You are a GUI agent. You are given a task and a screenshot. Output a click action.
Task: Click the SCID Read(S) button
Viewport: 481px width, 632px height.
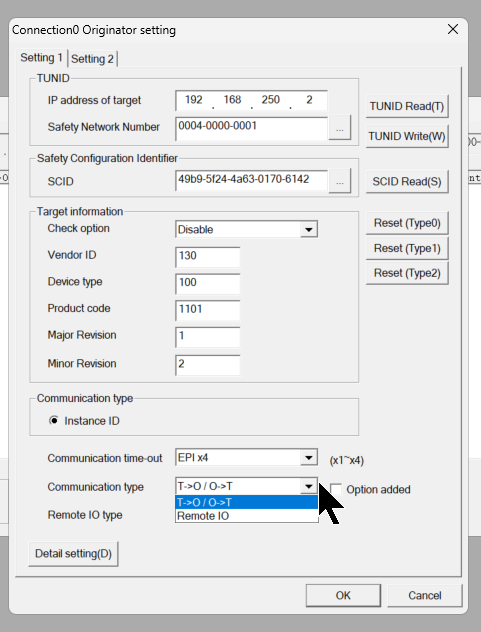pos(407,181)
